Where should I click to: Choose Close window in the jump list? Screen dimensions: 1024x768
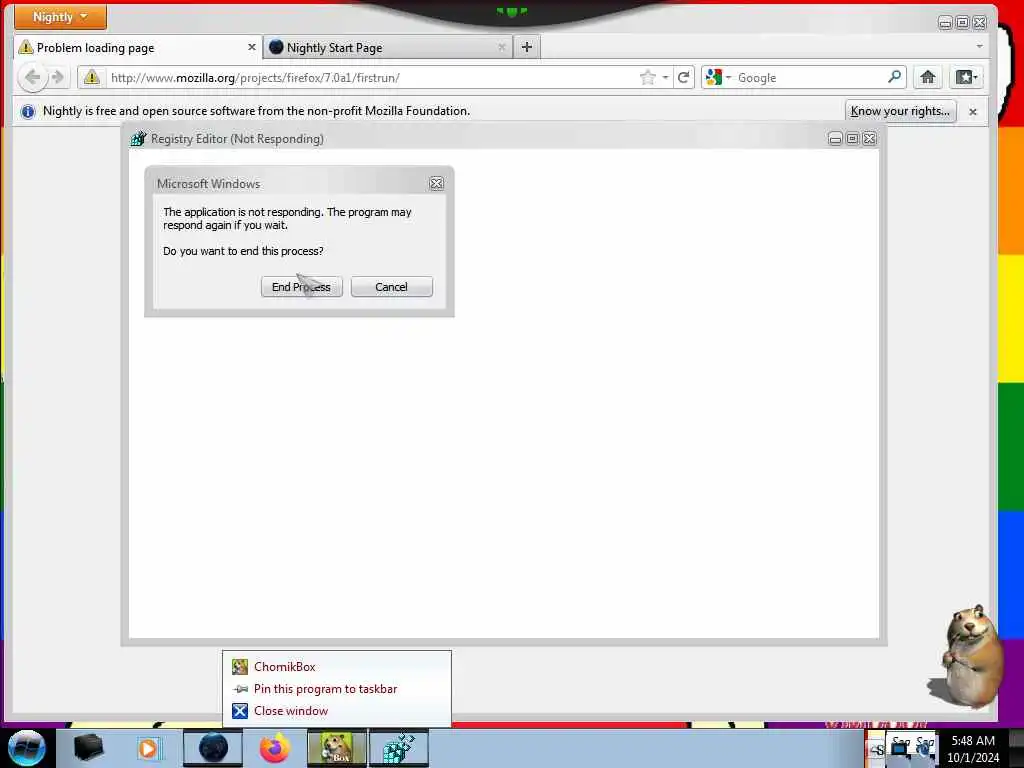336,711
